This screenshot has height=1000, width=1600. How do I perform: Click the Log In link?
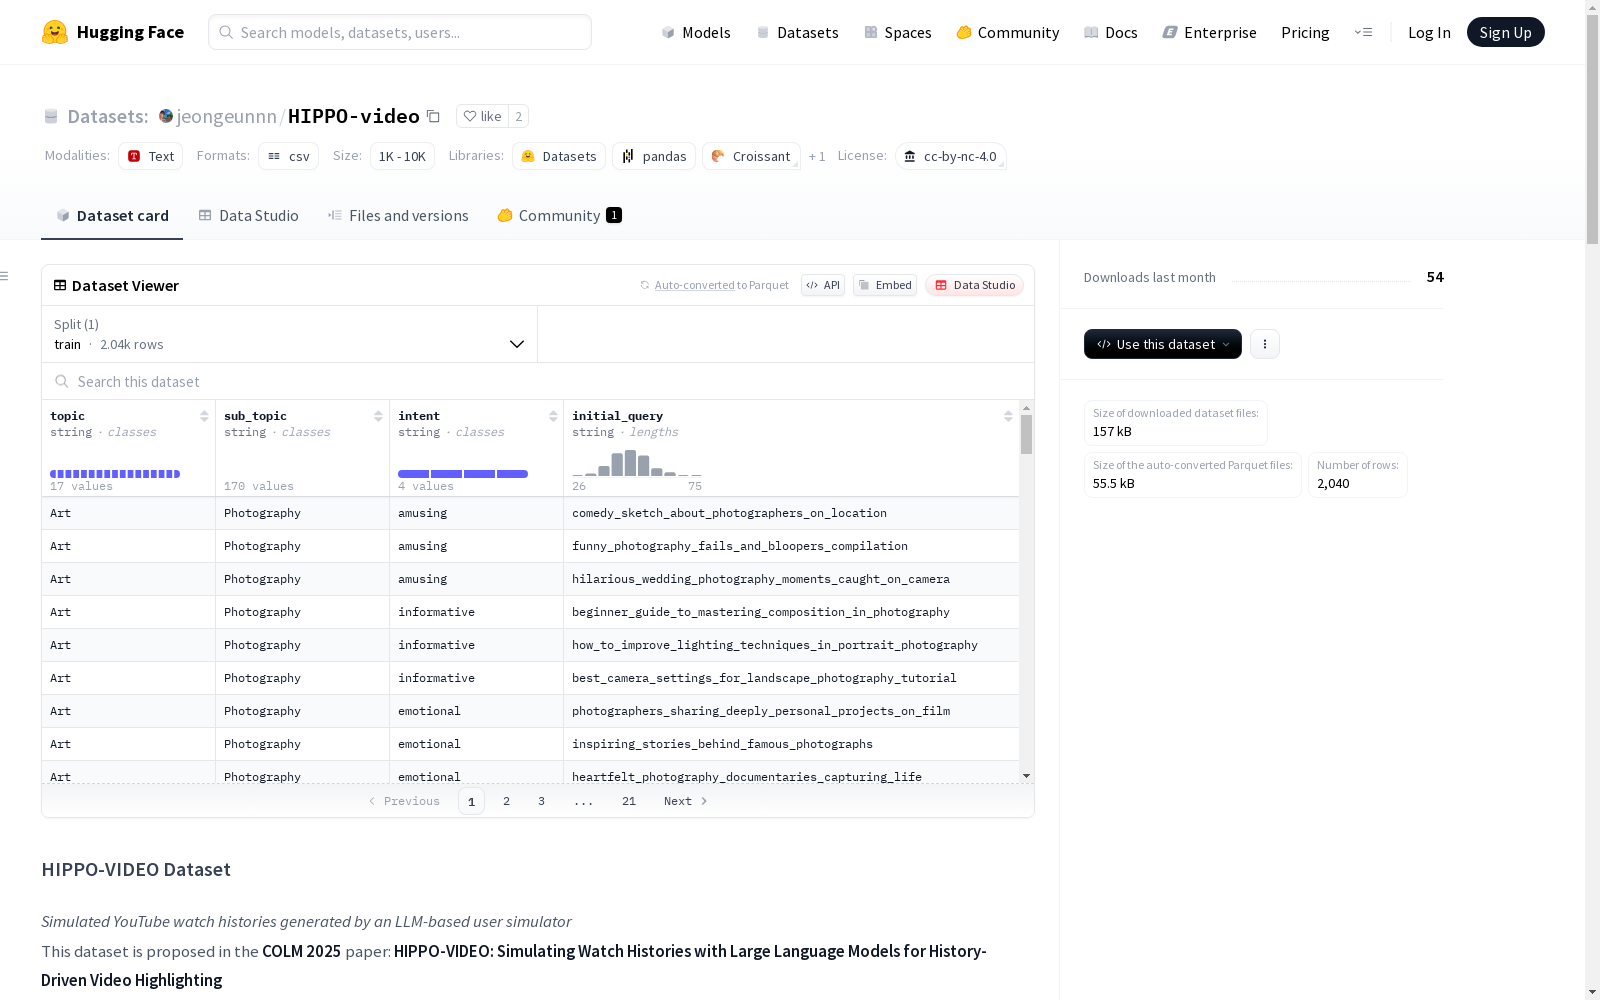(x=1429, y=32)
